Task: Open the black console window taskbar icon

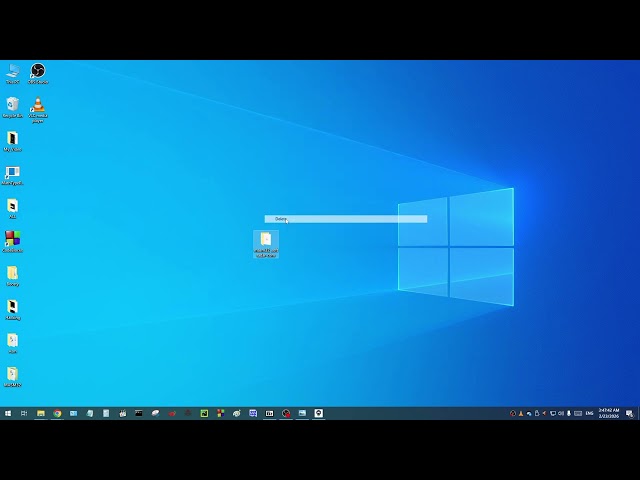Action: click(139, 413)
